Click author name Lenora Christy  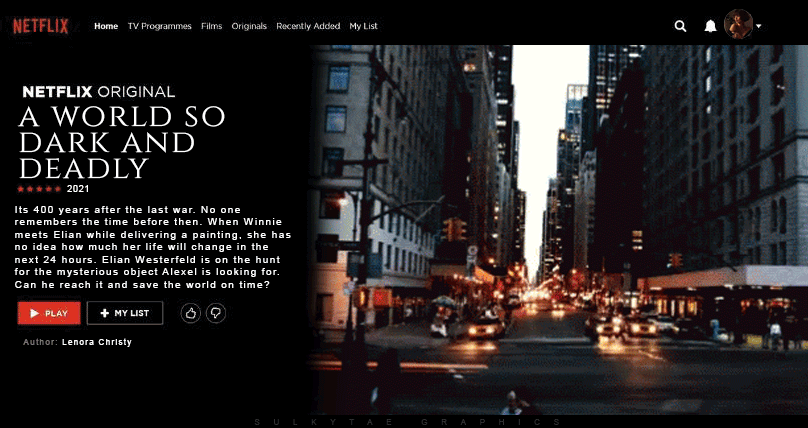[x=96, y=342]
